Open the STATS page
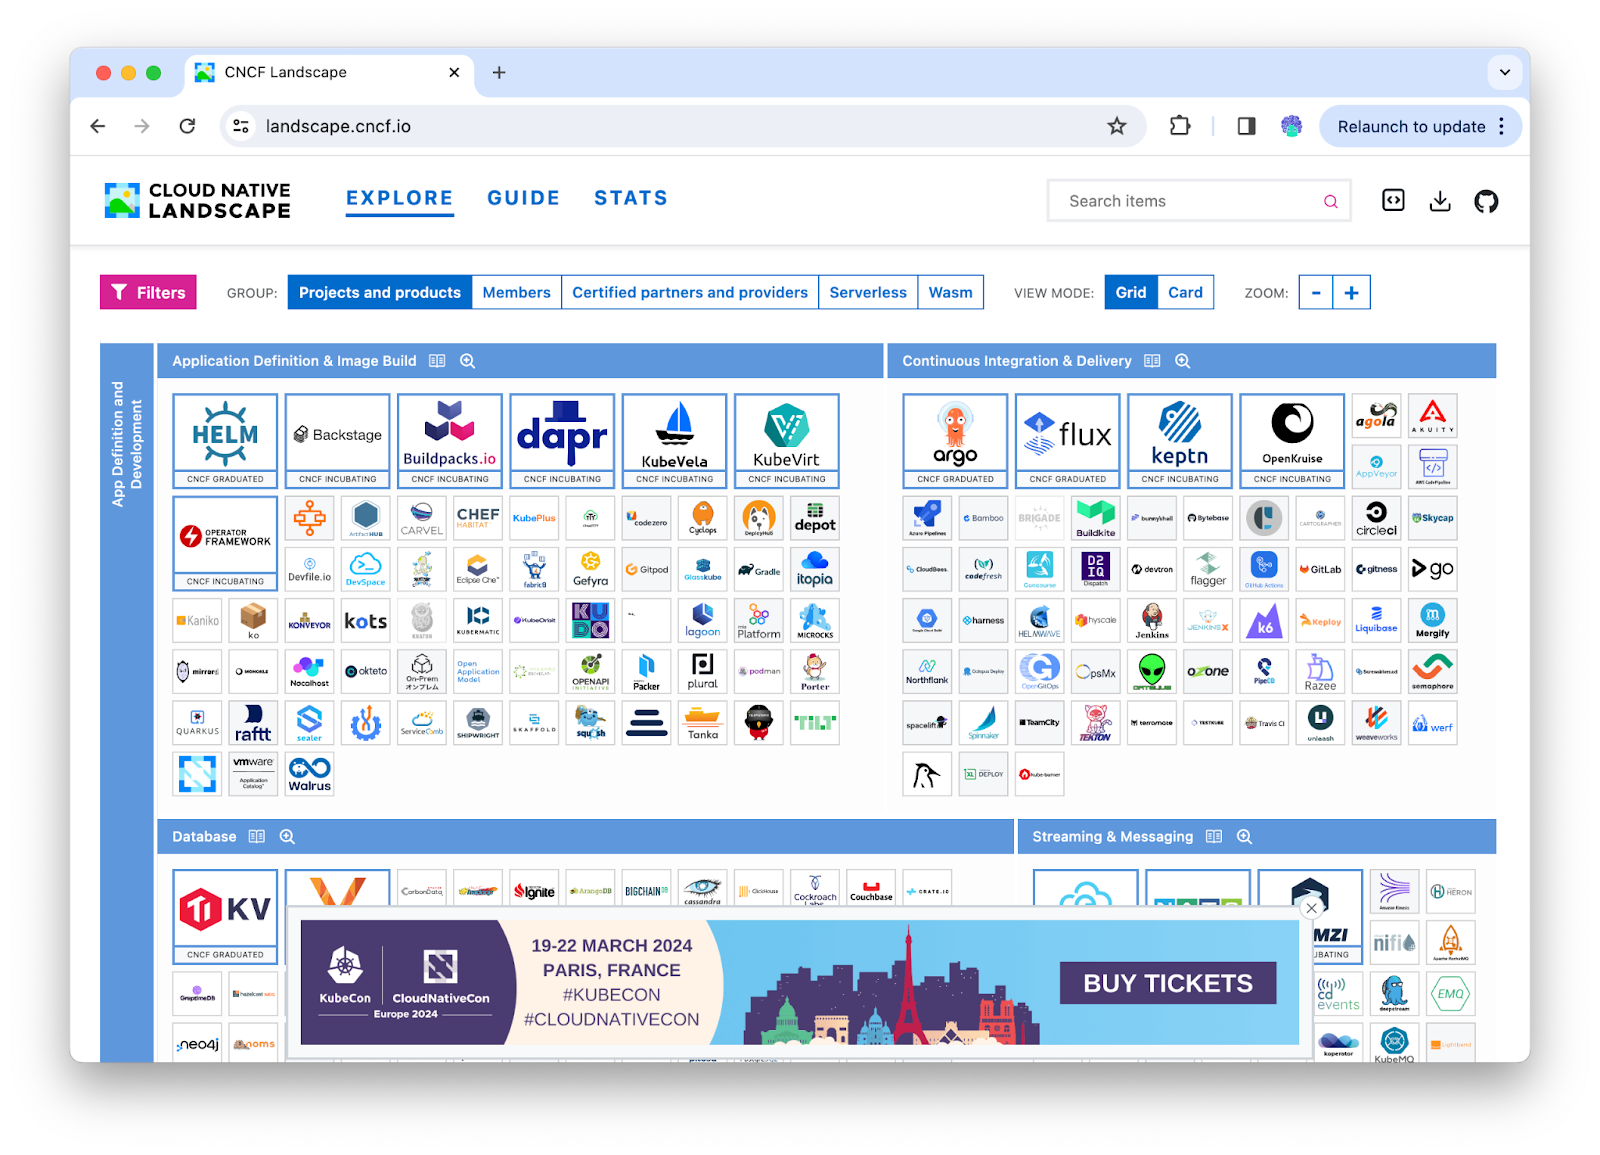 pyautogui.click(x=631, y=198)
